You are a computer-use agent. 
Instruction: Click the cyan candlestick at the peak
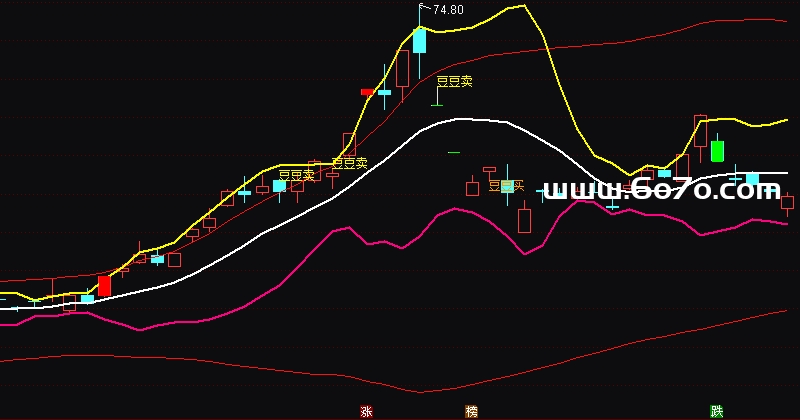click(x=419, y=40)
